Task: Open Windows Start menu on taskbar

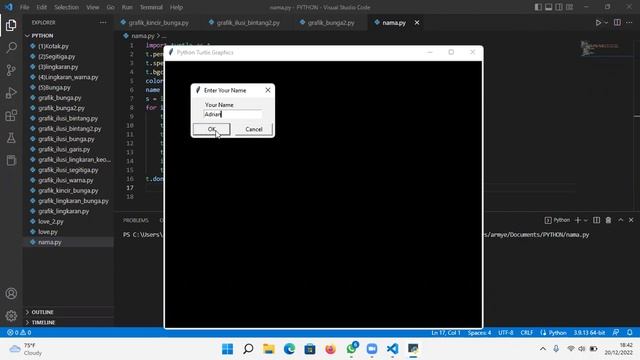Action: point(227,349)
